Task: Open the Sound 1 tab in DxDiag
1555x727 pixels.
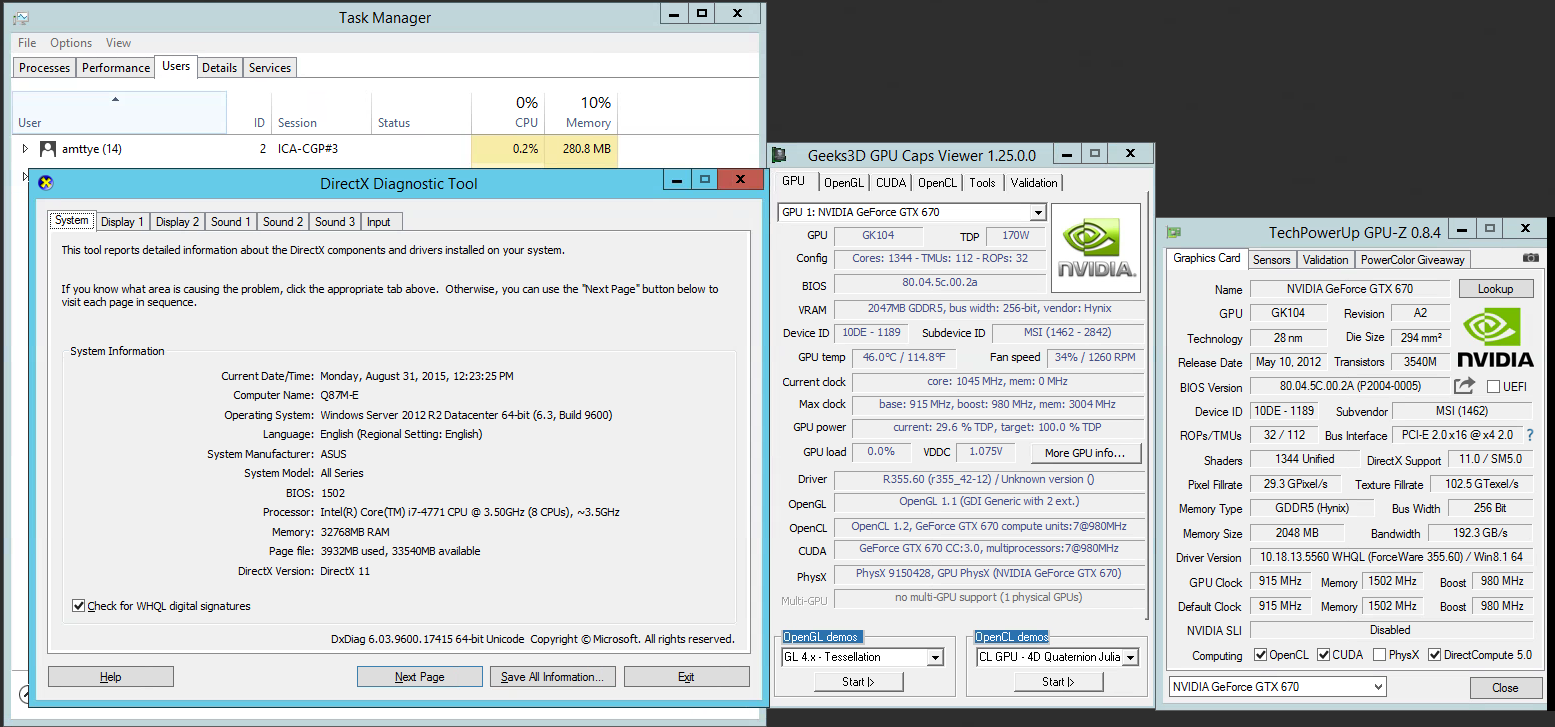Action: point(232,222)
